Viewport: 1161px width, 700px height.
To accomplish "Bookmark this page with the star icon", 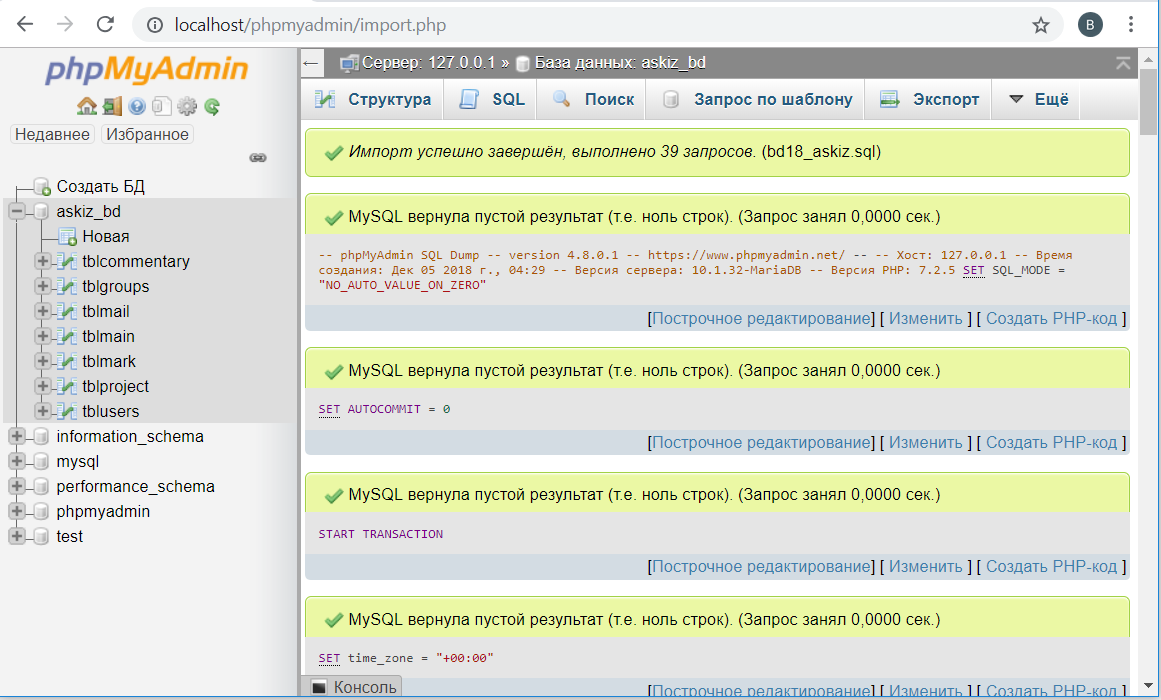I will (1041, 25).
